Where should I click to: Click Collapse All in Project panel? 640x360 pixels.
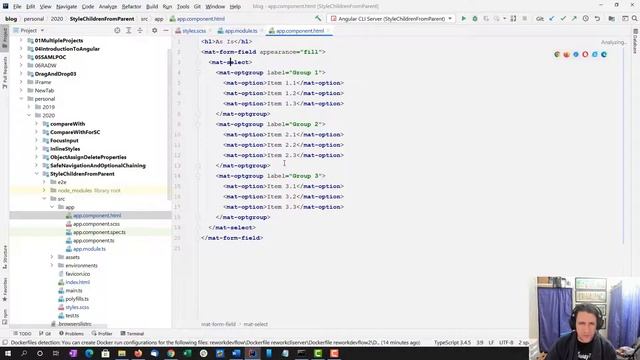140,31
